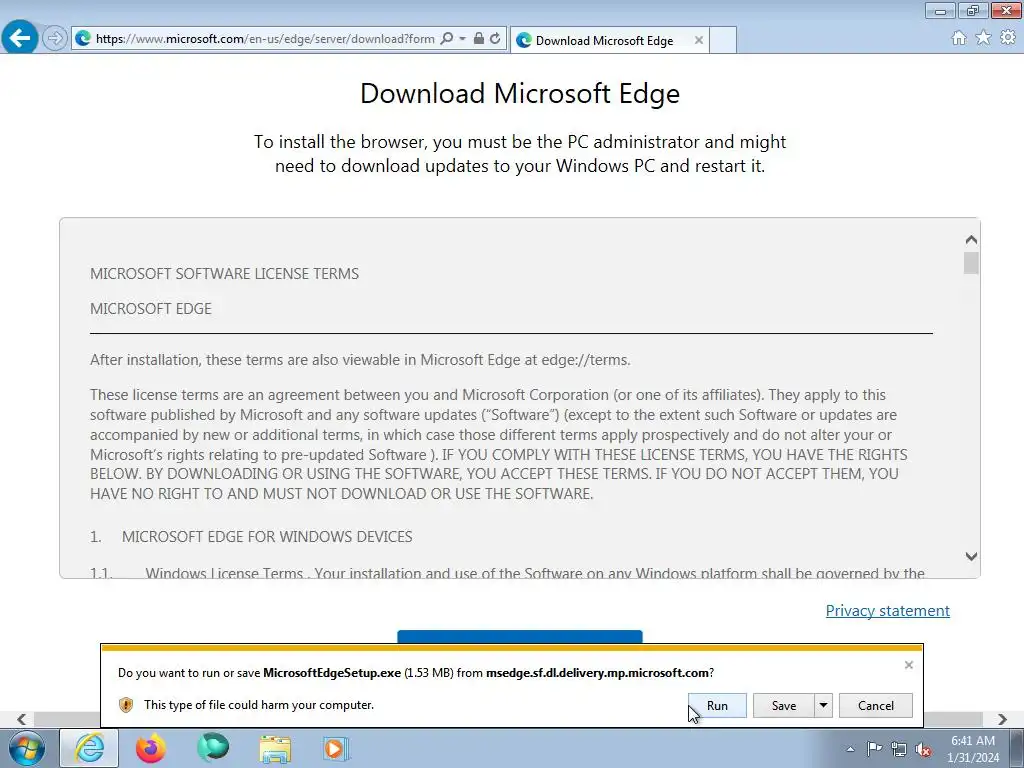Click the MICROSOFT SOFTWARE LICENSE TERMS heading
This screenshot has width=1024, height=768.
(225, 274)
